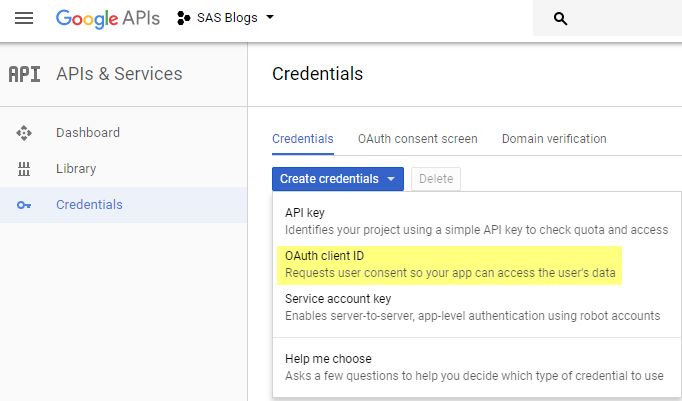Click the search magnifier icon
This screenshot has height=401, width=682.
(x=560, y=19)
